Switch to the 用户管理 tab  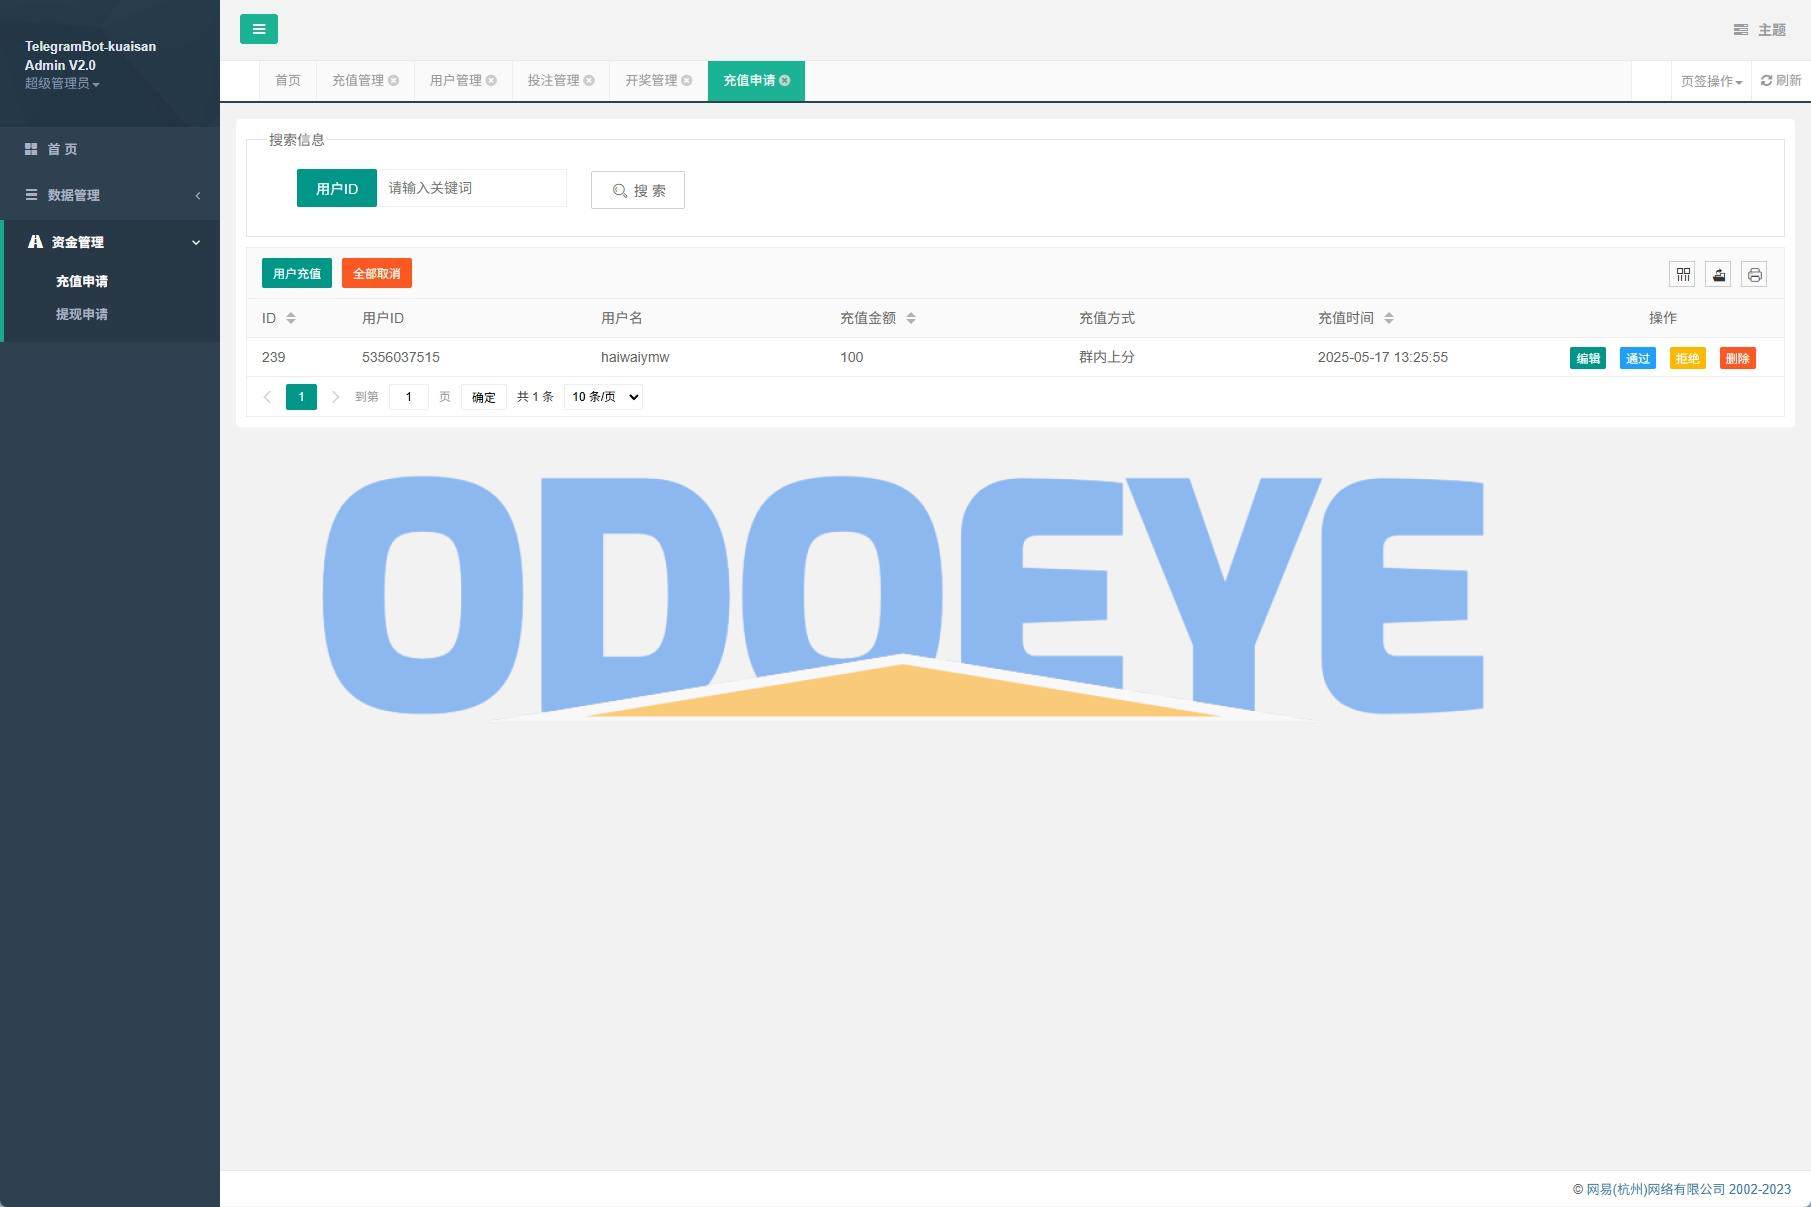click(x=456, y=80)
